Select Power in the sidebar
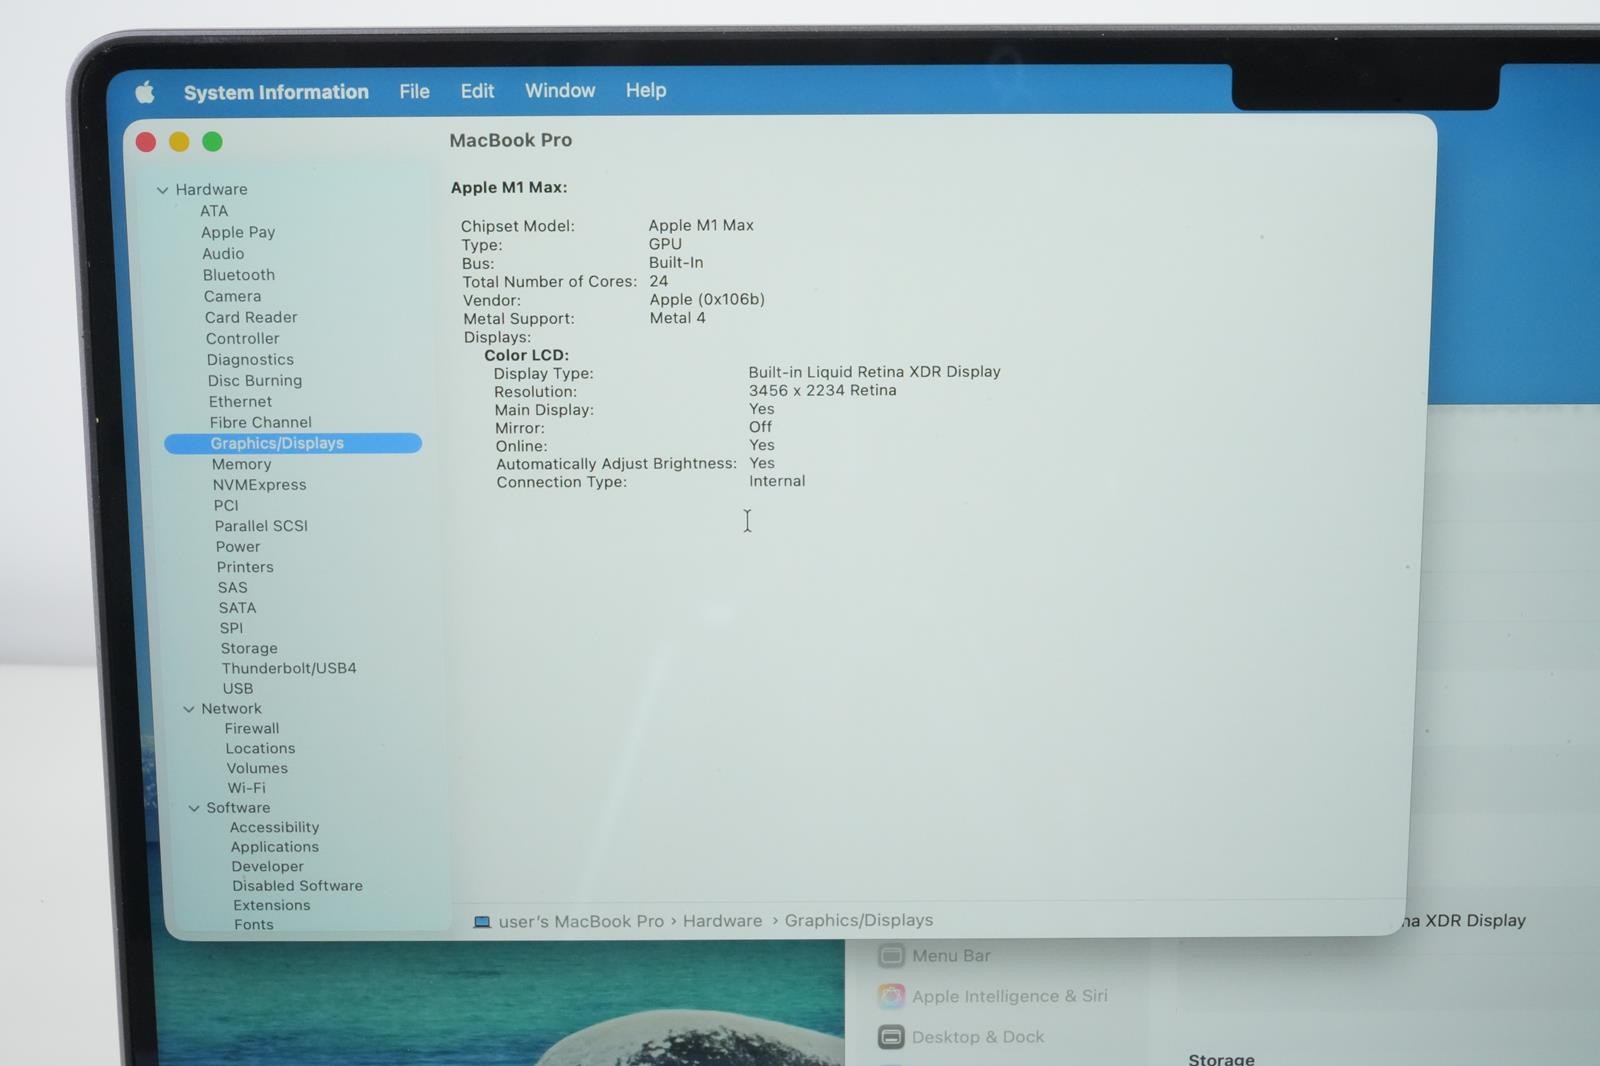 [238, 547]
